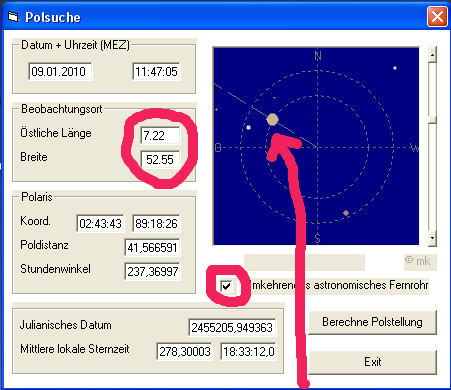Click the Stundenwinkel value field
The image size is (451, 390).
152,271
